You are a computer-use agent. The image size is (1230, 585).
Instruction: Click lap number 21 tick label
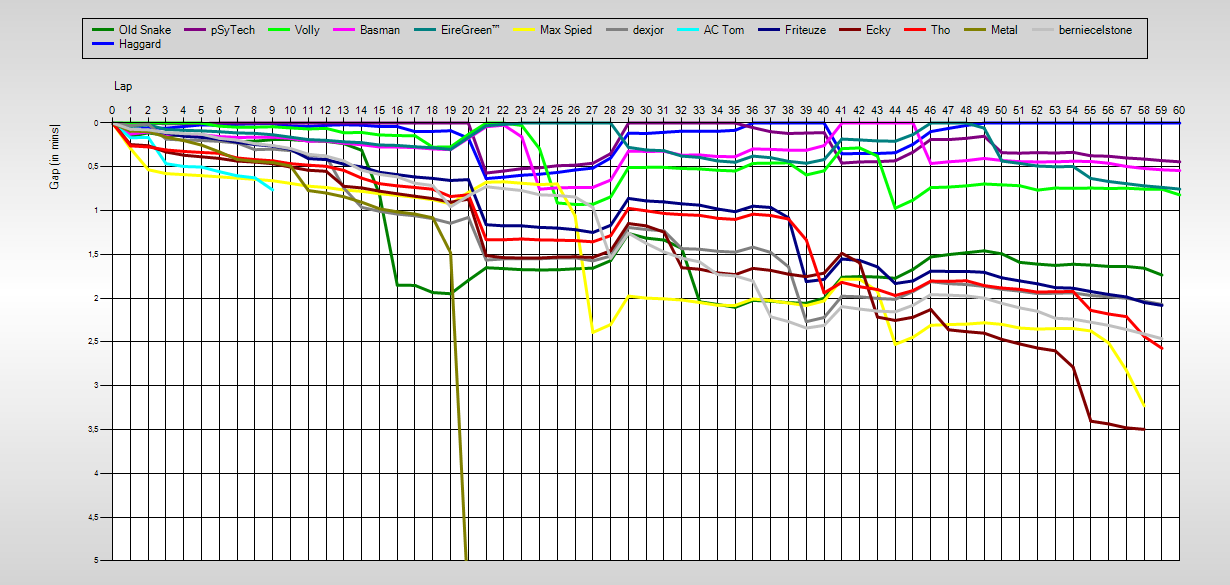(x=486, y=109)
